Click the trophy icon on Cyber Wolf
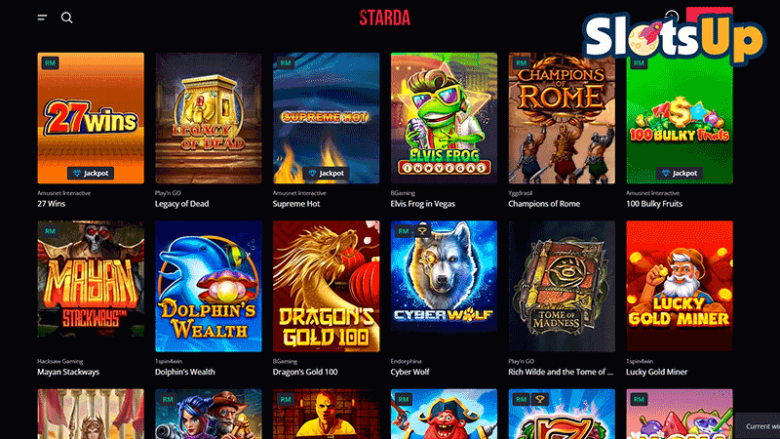The height and width of the screenshot is (439, 780). 422,231
